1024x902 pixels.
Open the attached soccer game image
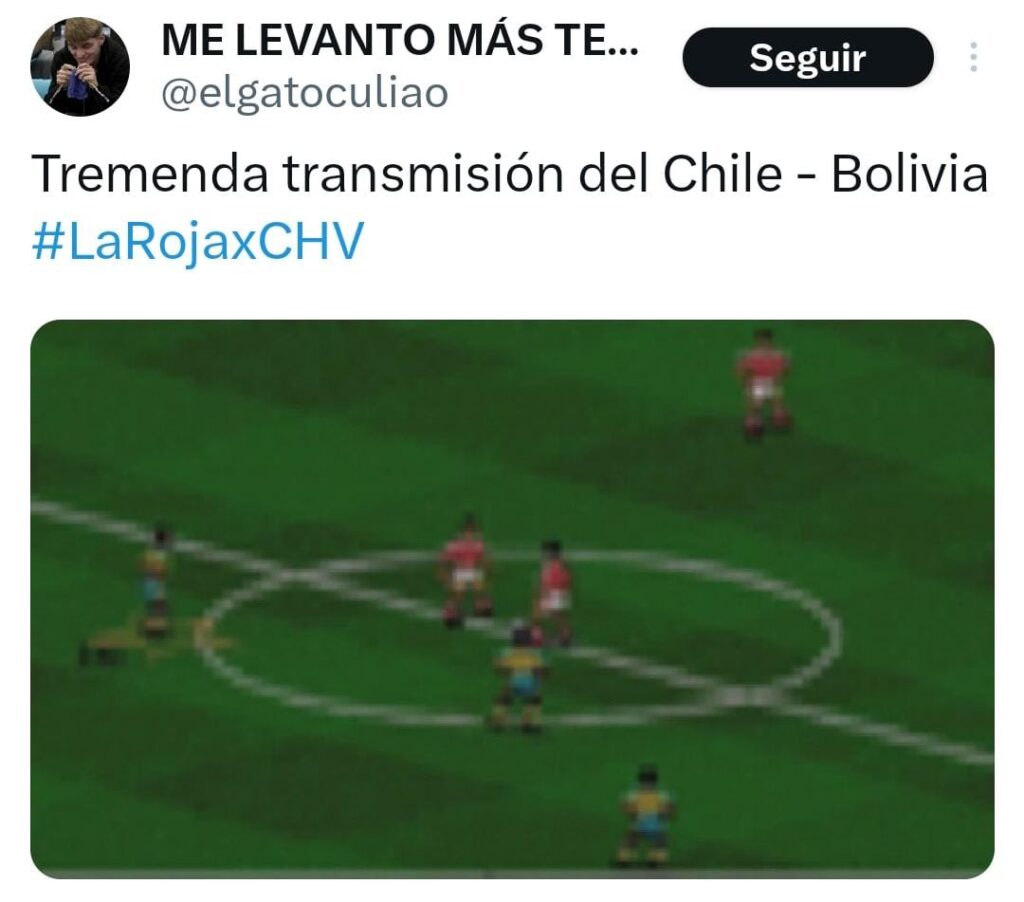pos(512,598)
